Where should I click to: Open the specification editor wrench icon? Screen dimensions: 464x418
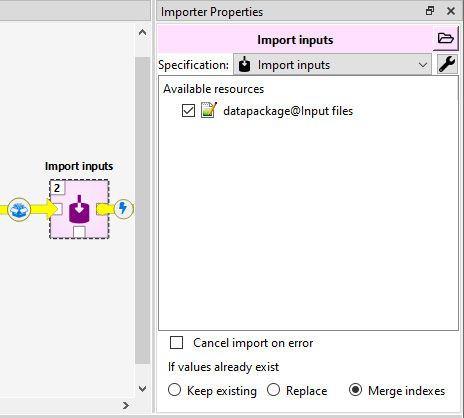point(447,64)
